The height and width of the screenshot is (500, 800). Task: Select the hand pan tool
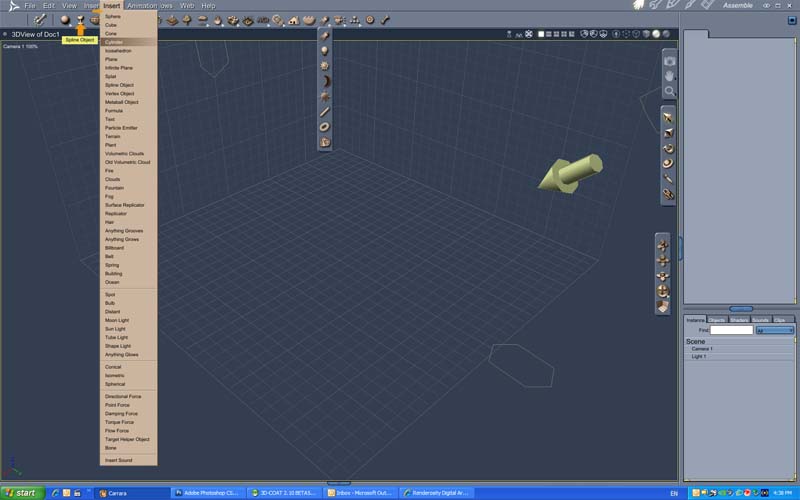669,76
